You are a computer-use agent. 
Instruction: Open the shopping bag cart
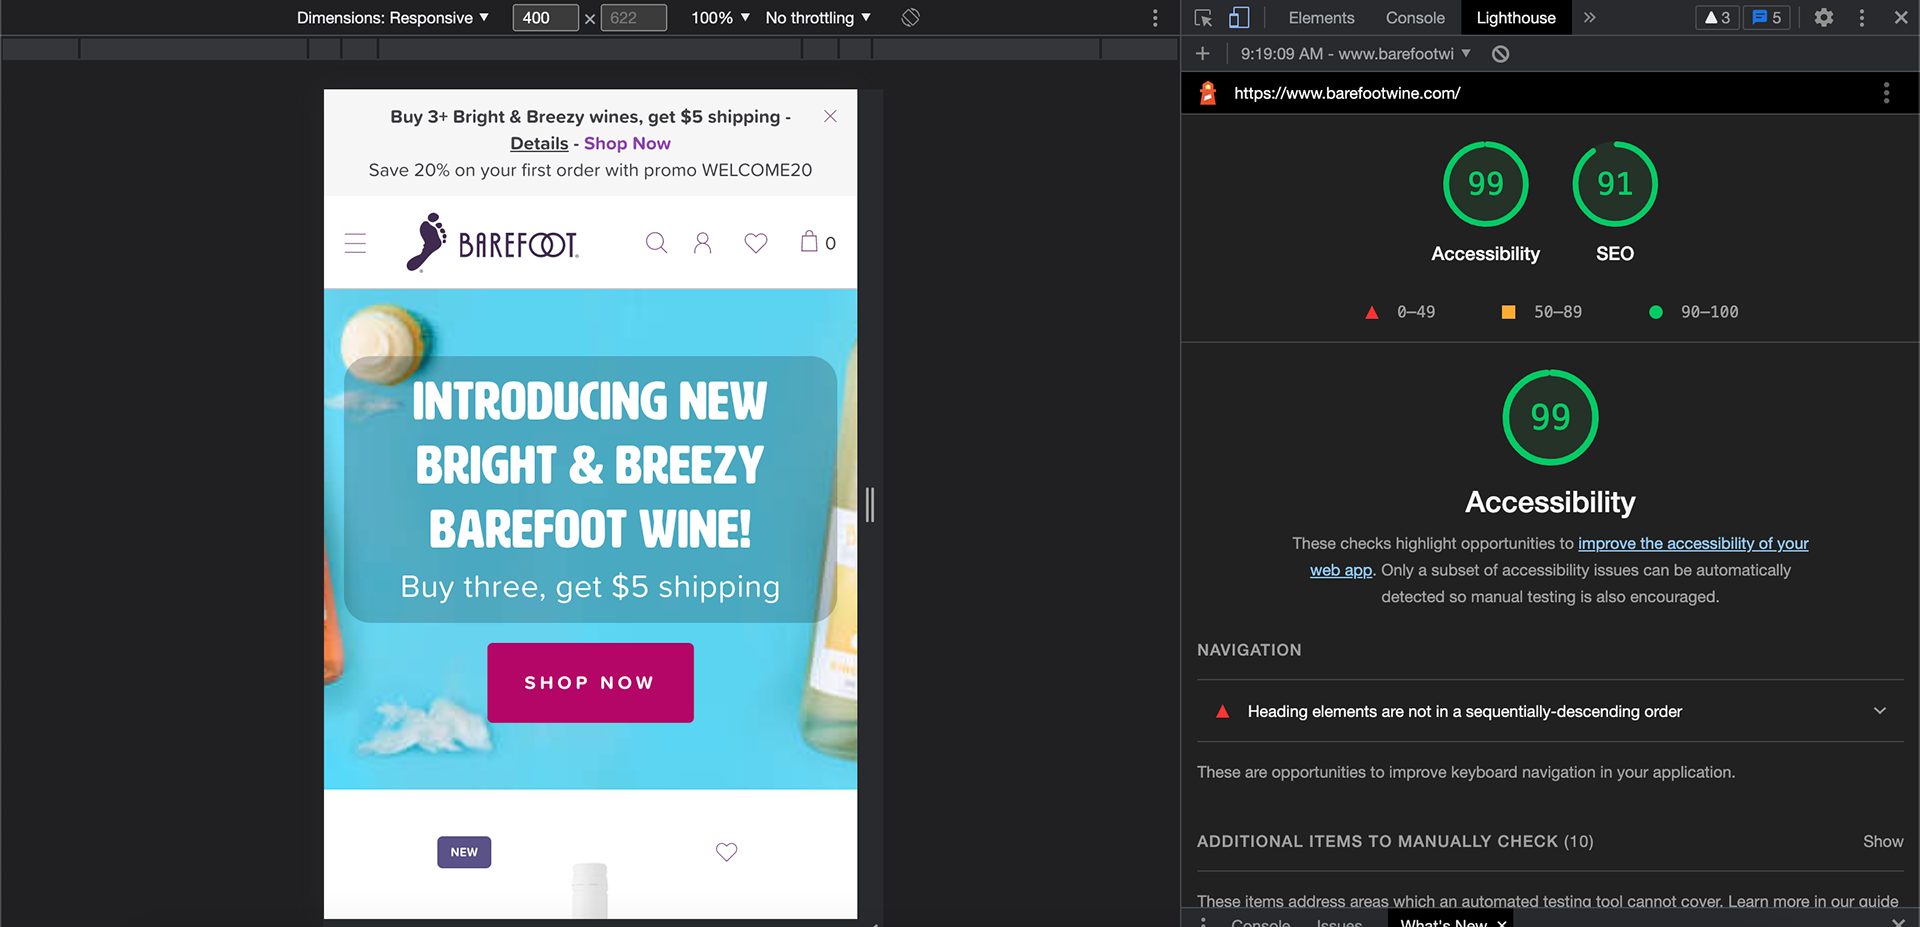[x=818, y=242]
